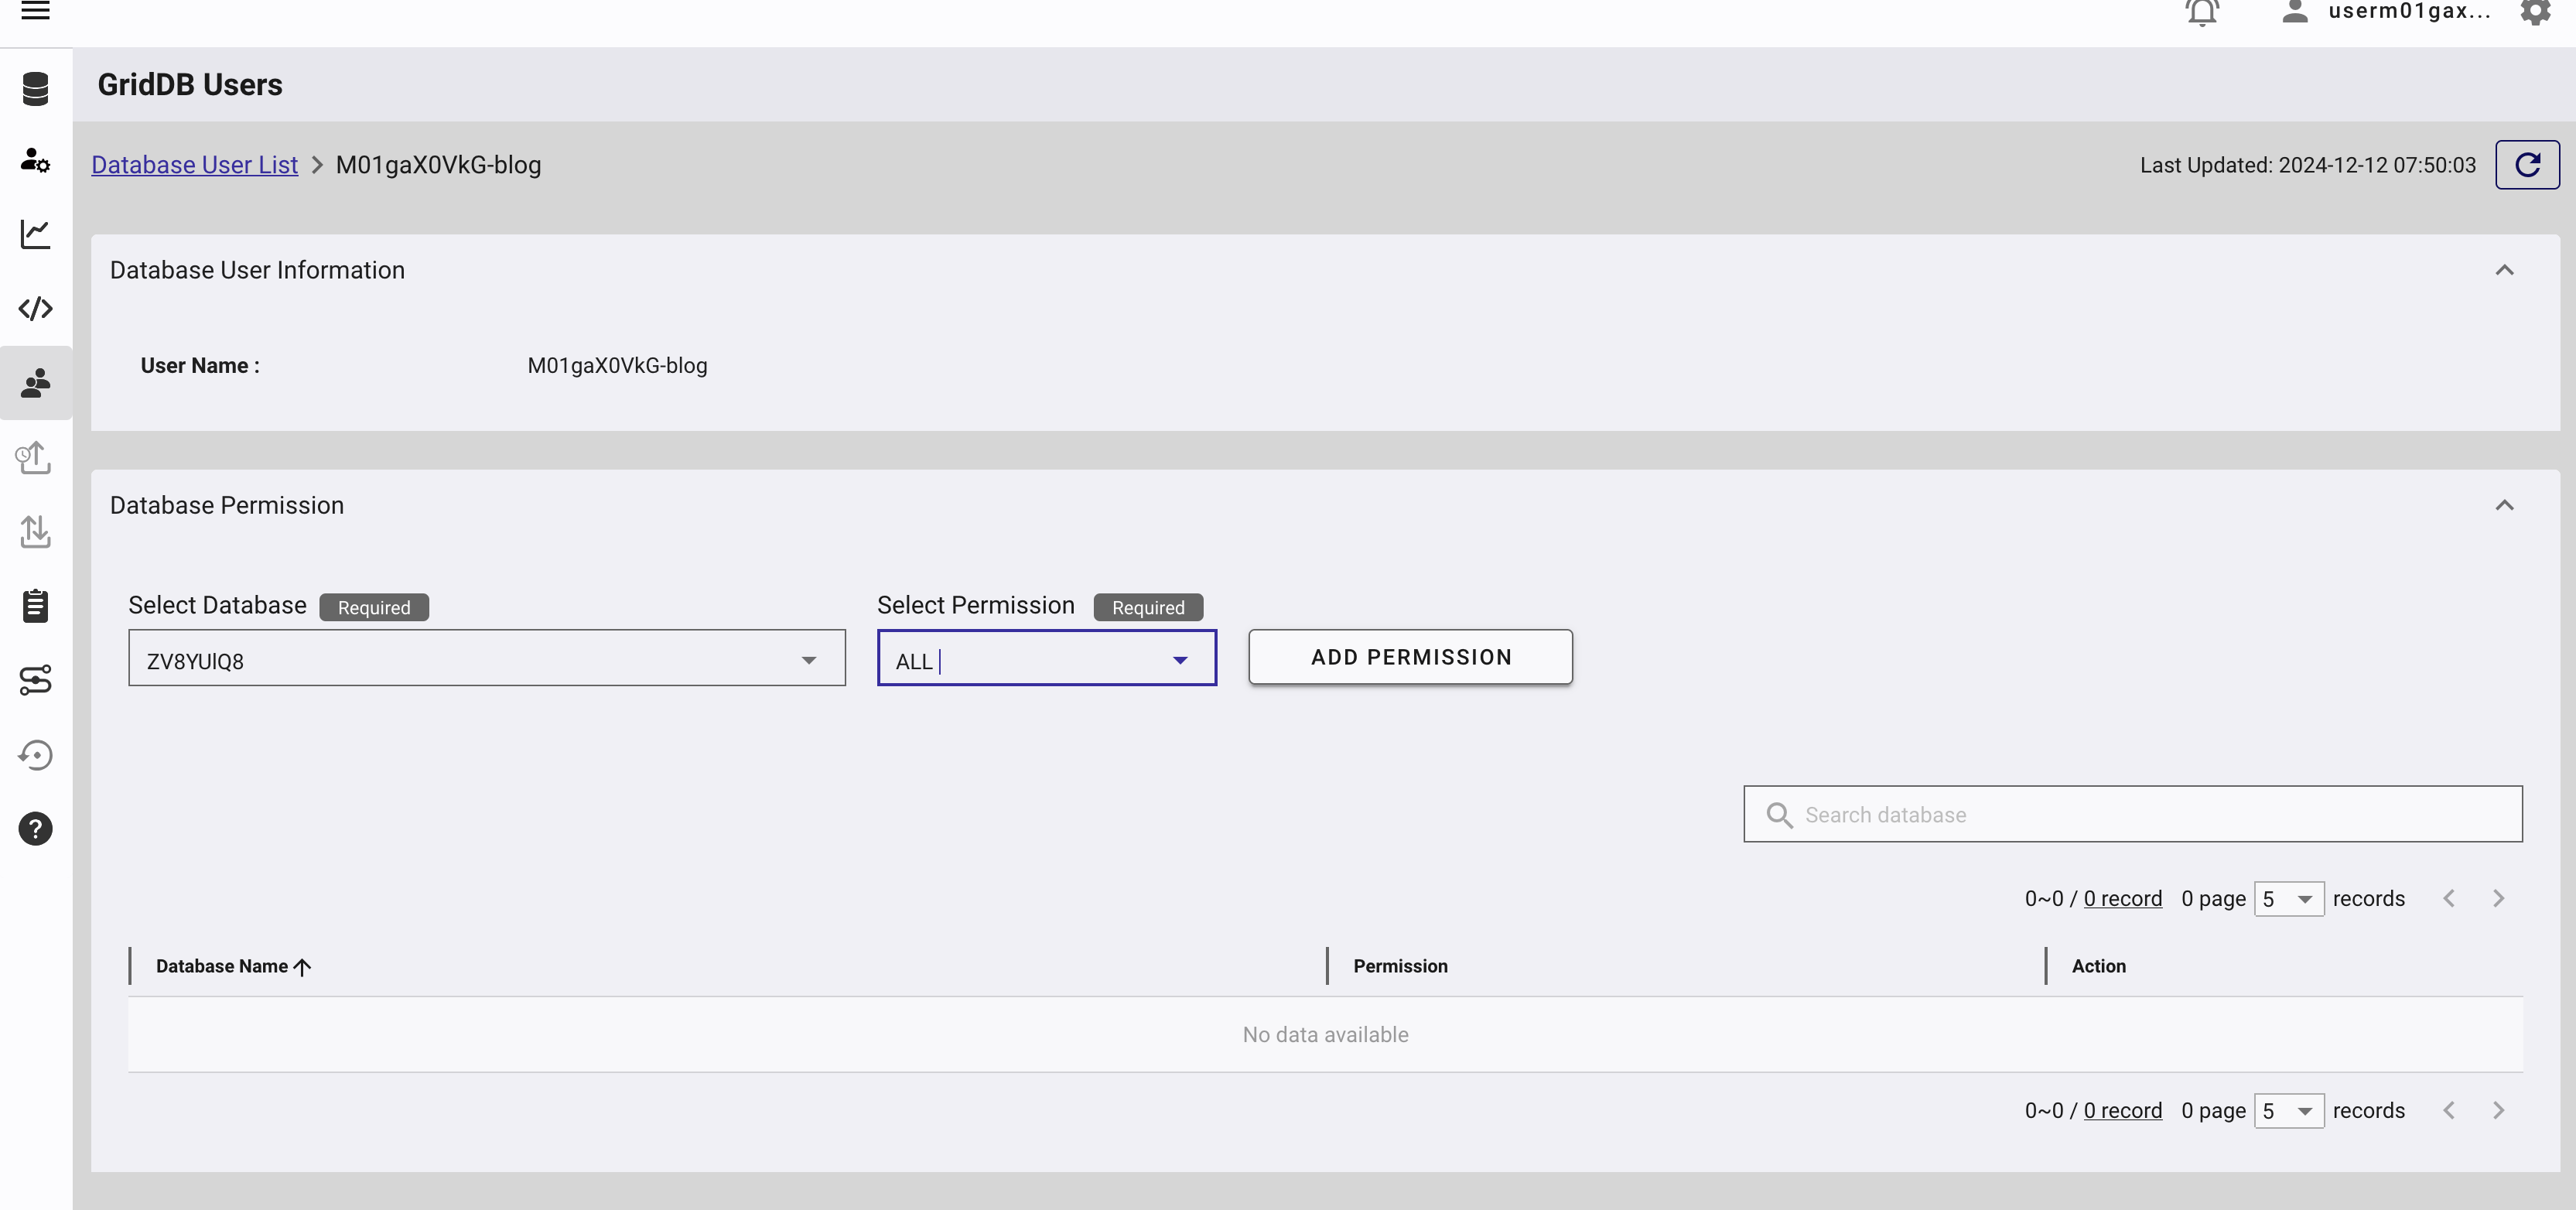
Task: Click the database cluster sidebar icon
Action: (35, 89)
